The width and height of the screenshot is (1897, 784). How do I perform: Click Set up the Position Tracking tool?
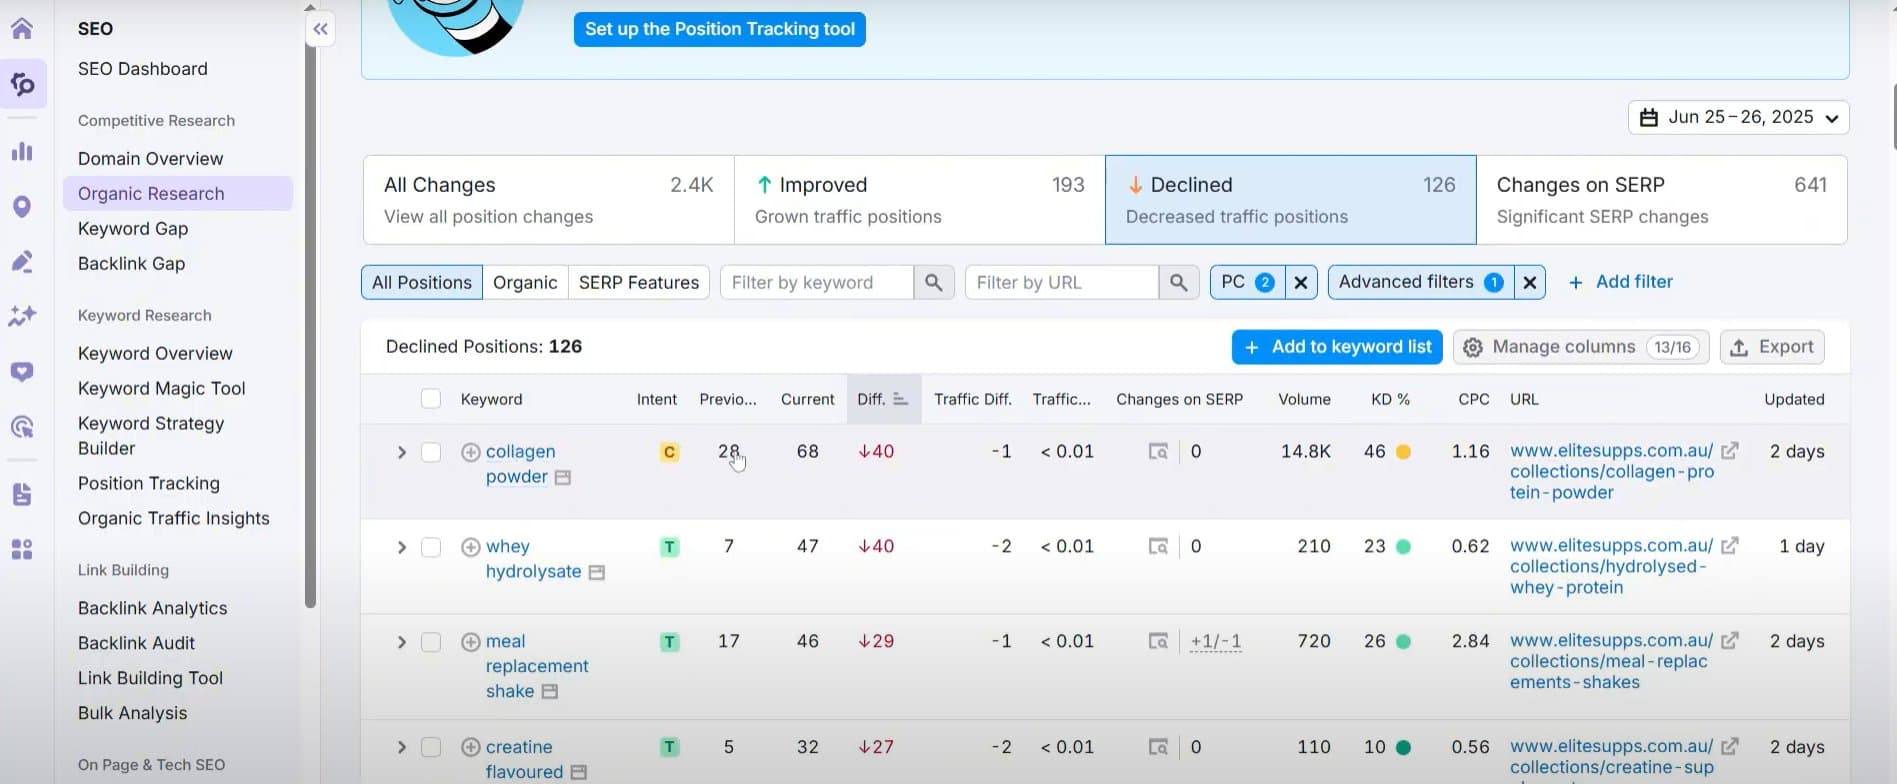tap(719, 29)
